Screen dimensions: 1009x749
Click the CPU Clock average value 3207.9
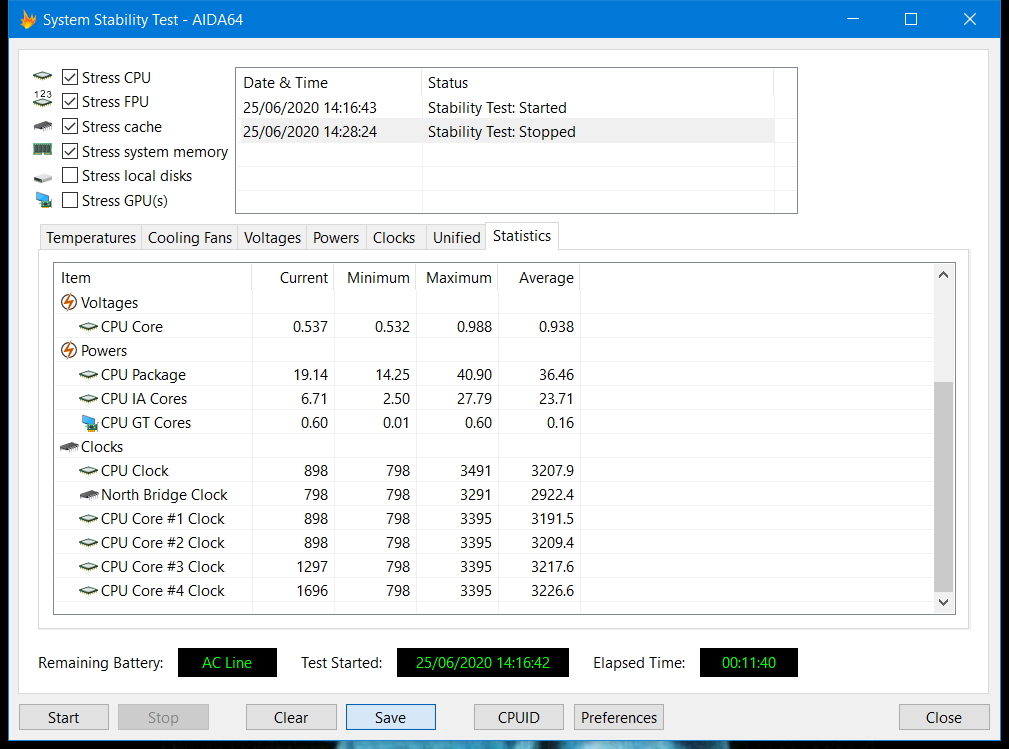[552, 471]
